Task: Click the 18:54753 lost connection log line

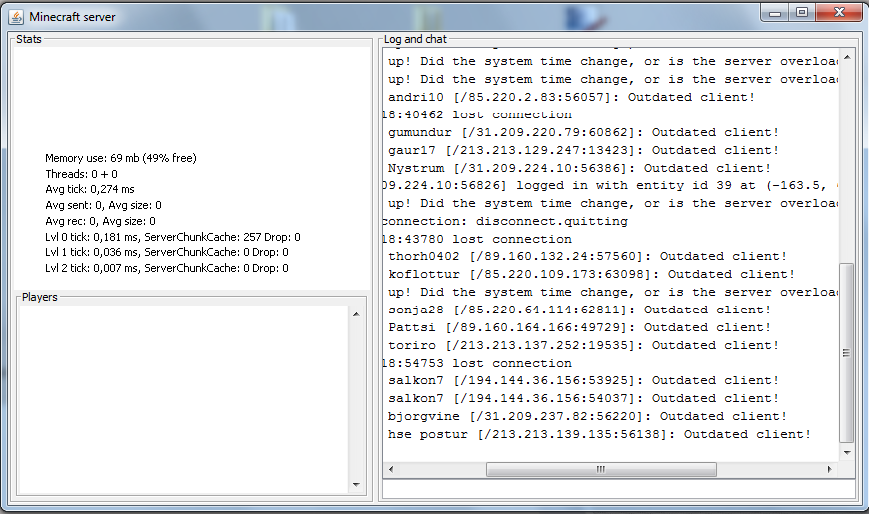Action: pyautogui.click(x=478, y=363)
